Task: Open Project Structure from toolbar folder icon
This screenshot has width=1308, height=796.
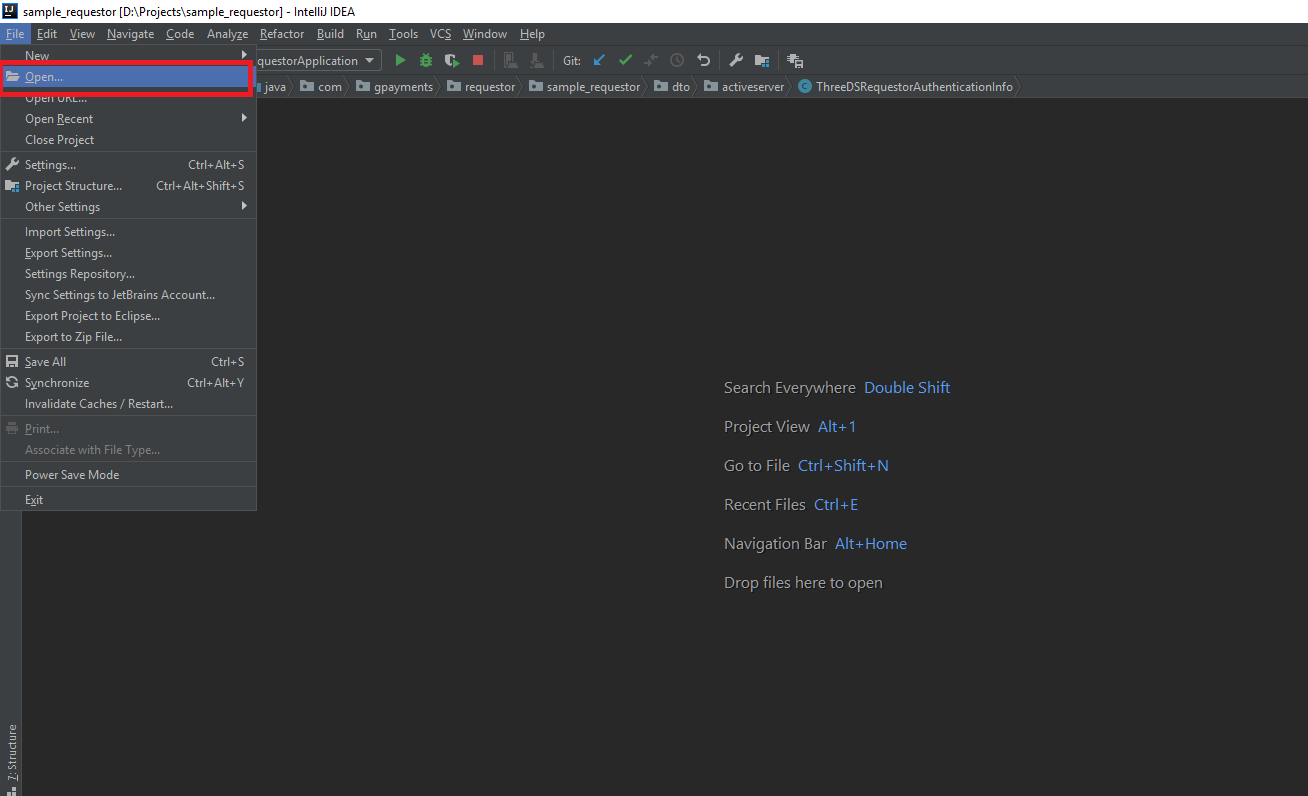Action: [x=762, y=61]
